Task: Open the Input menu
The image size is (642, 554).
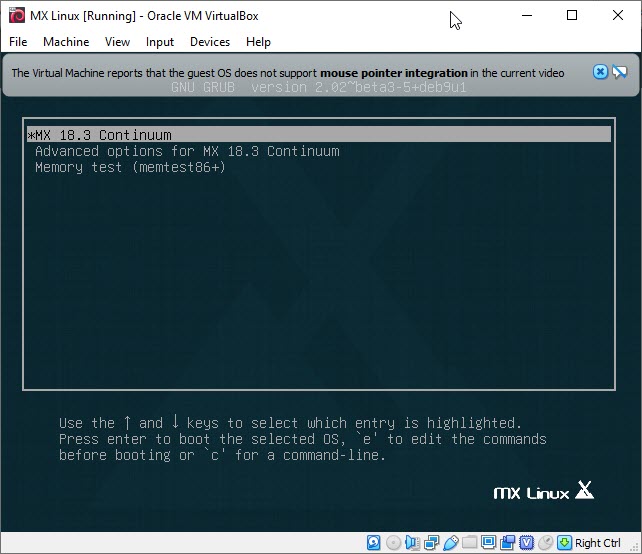Action: (160, 42)
